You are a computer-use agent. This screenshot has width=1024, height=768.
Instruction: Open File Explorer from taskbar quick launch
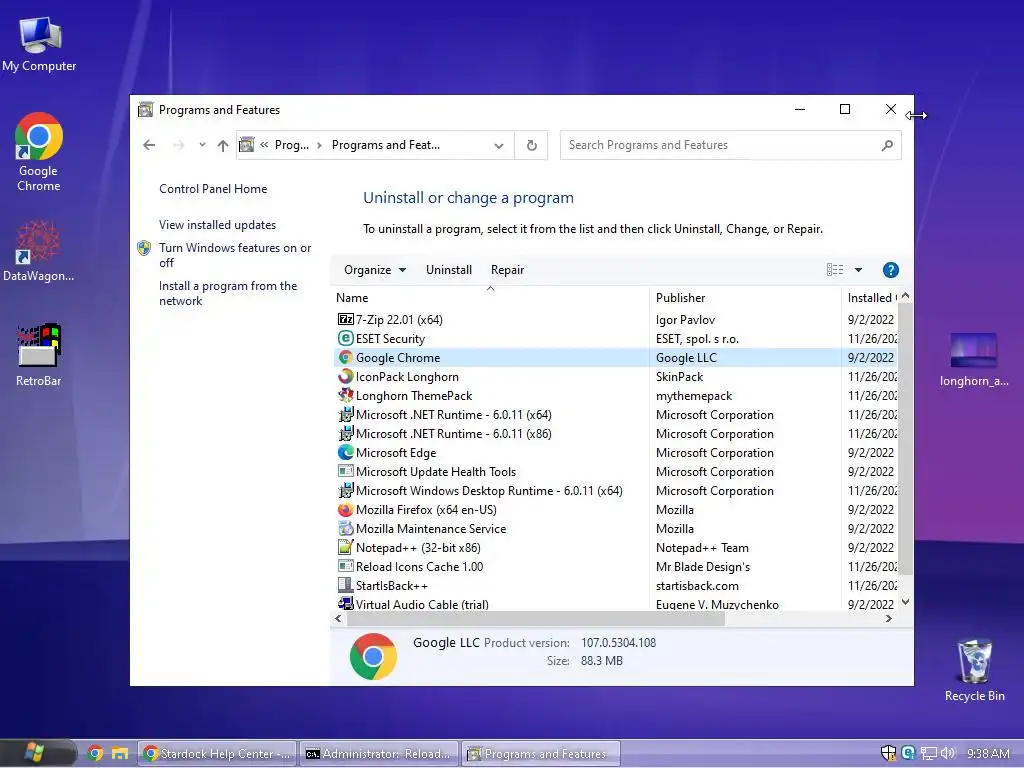pyautogui.click(x=120, y=754)
